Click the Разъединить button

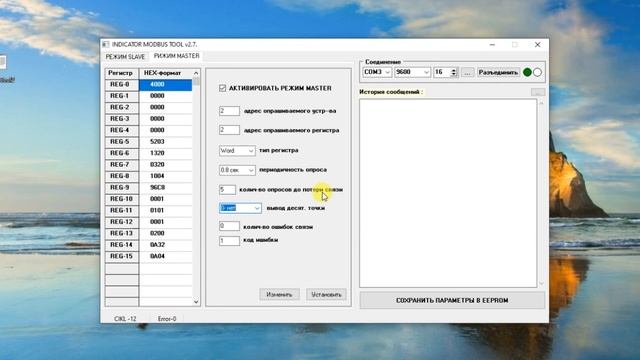tap(498, 72)
